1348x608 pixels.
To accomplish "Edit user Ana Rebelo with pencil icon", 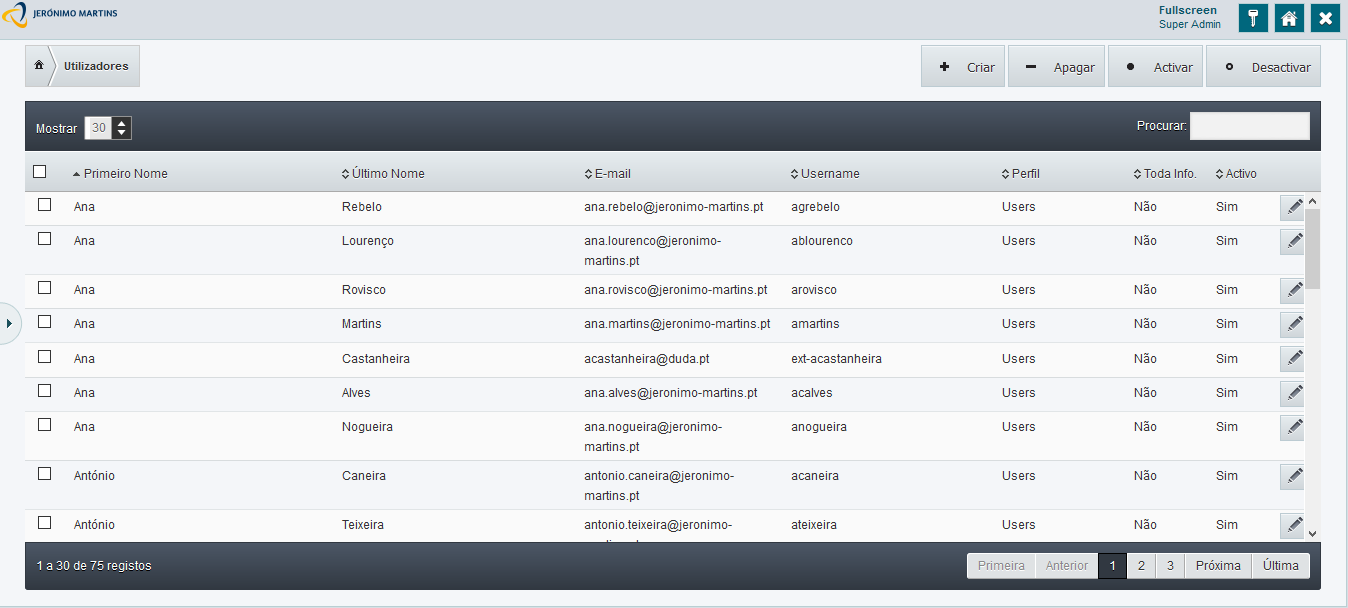I will point(1293,207).
